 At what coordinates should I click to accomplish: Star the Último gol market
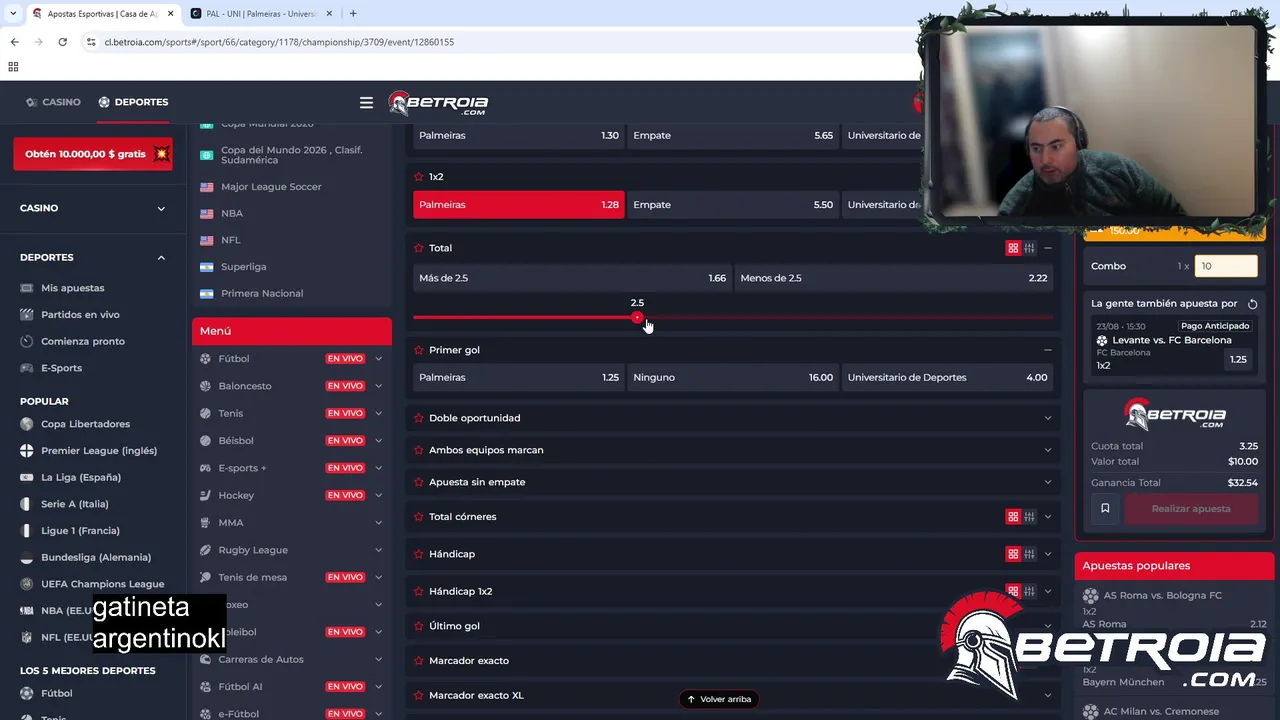pyautogui.click(x=419, y=626)
